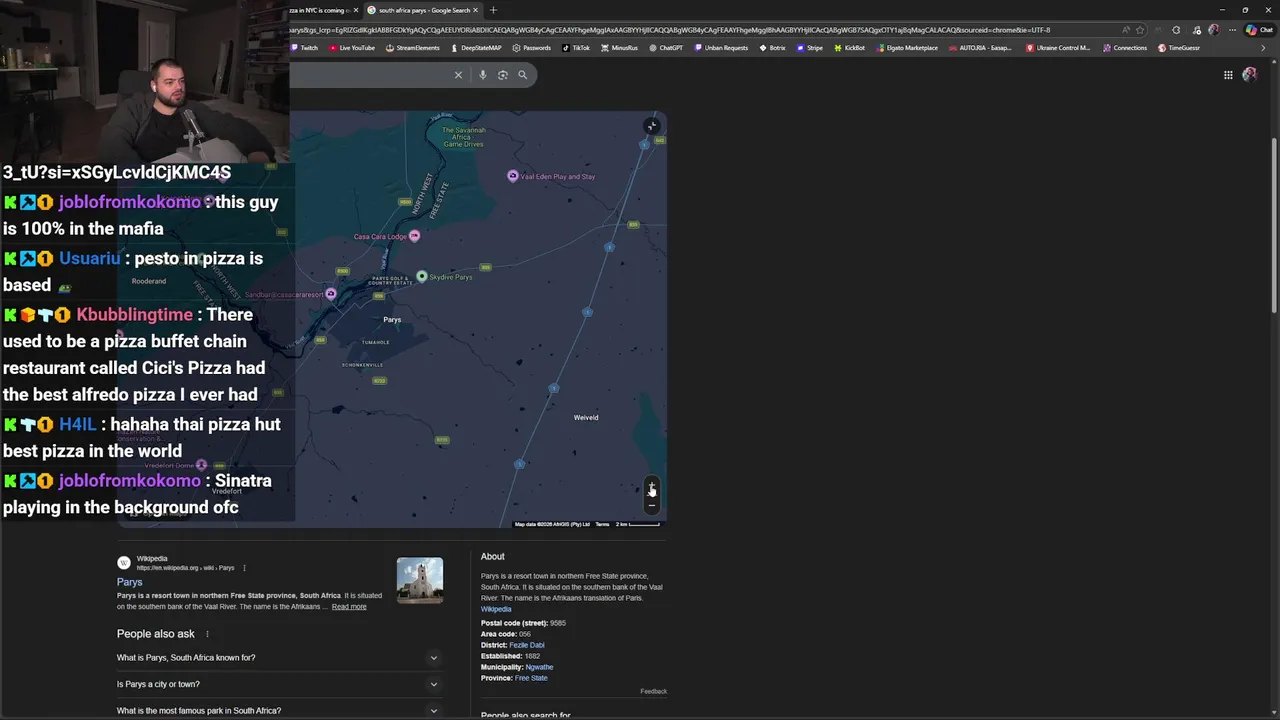Open the Connections bookmark

pyautogui.click(x=1125, y=48)
